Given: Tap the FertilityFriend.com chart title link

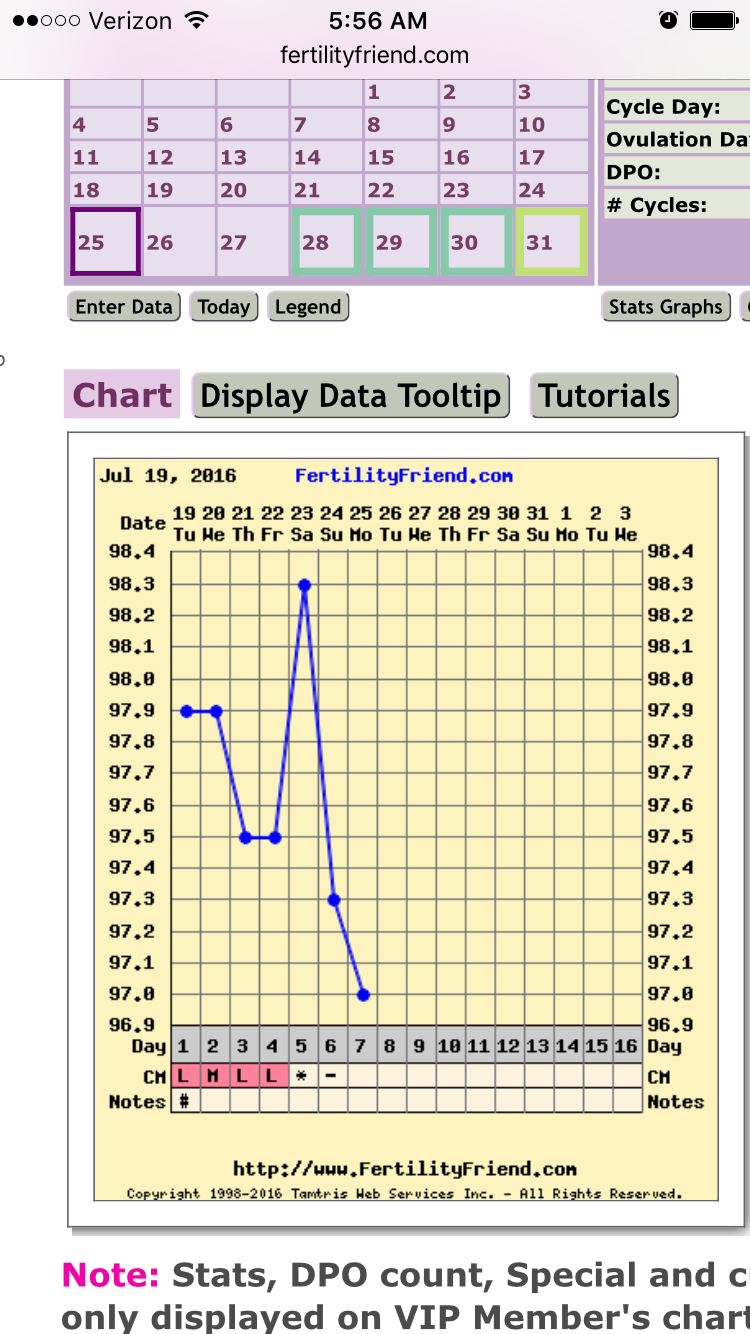Looking at the screenshot, I should coord(404,476).
